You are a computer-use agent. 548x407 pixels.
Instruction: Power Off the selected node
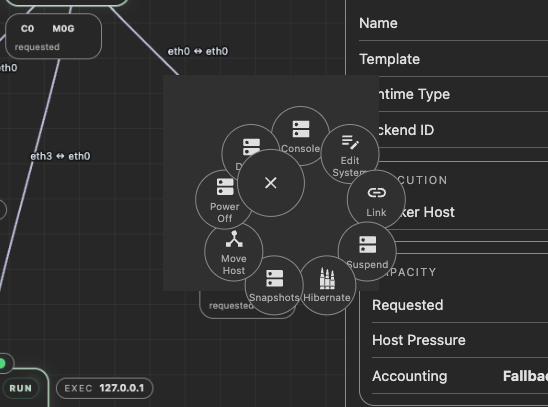(x=224, y=200)
